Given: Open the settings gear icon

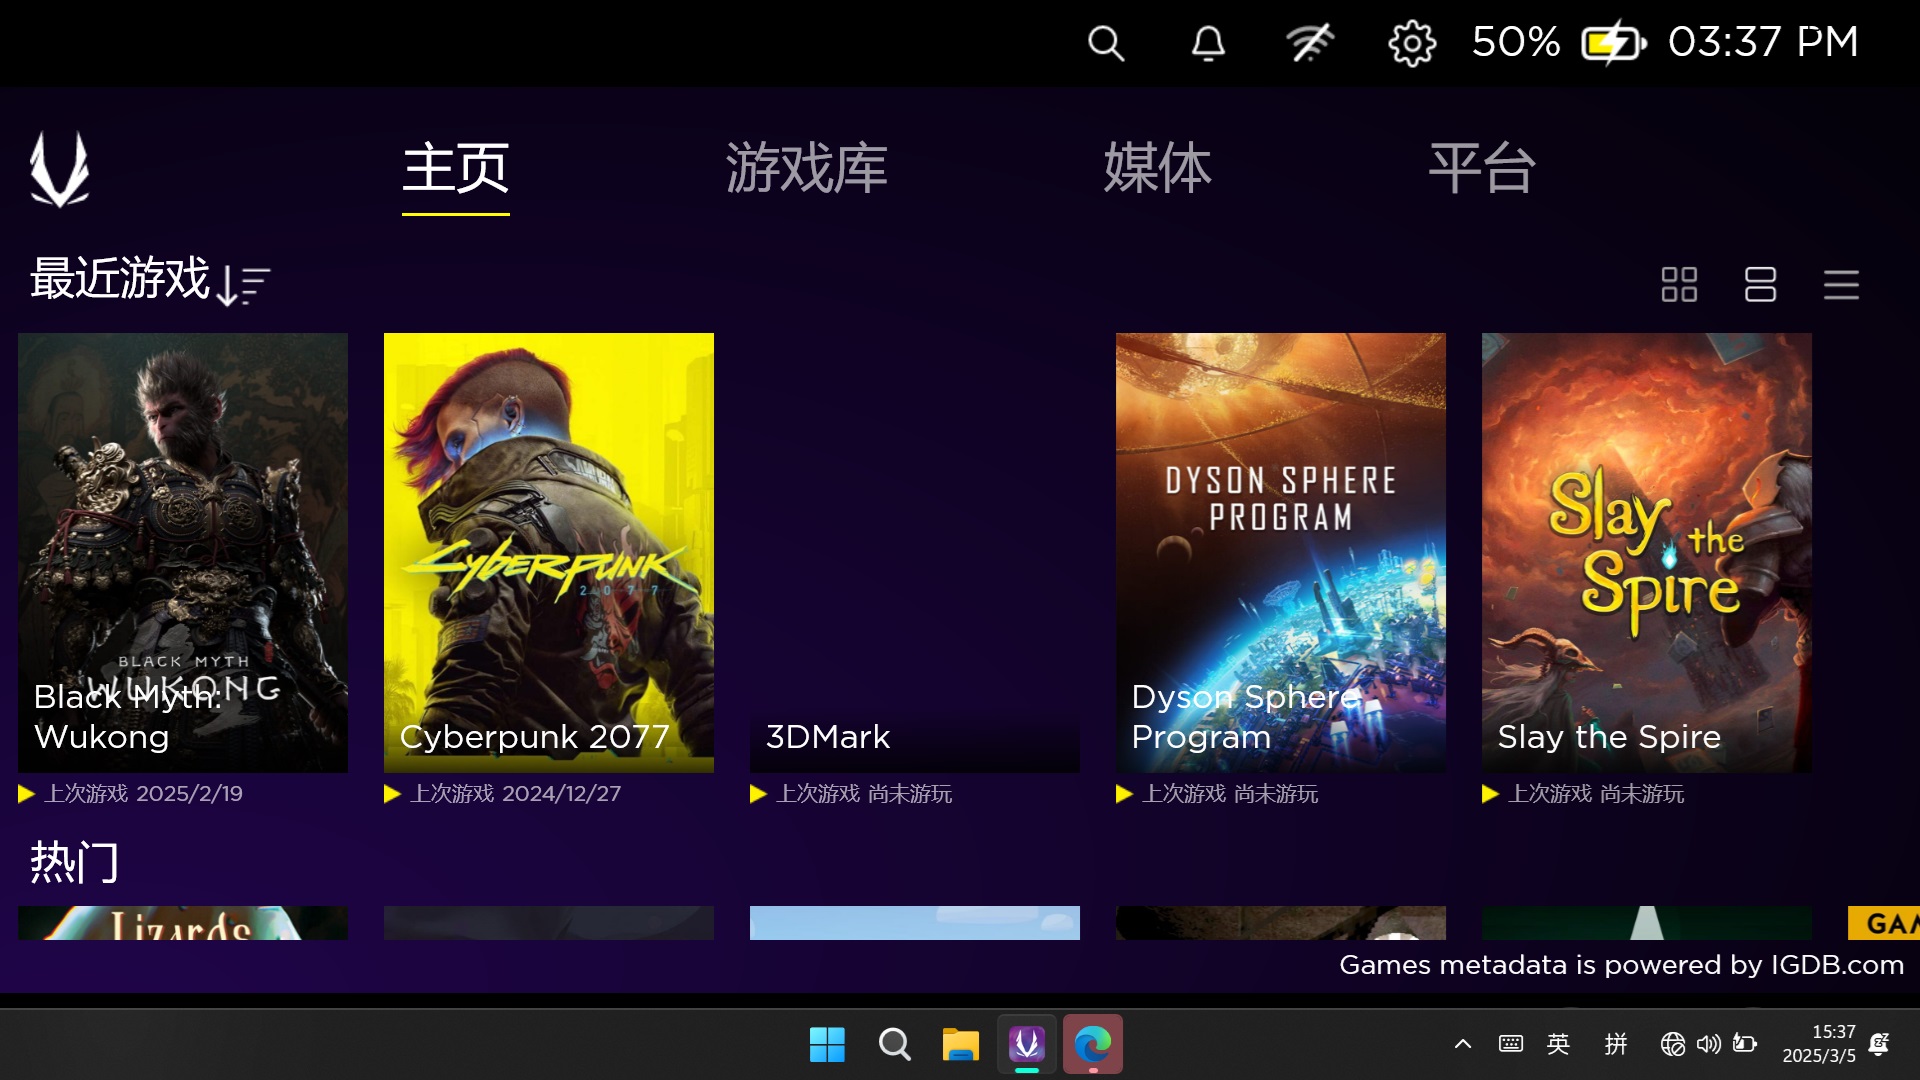Looking at the screenshot, I should coord(1412,43).
